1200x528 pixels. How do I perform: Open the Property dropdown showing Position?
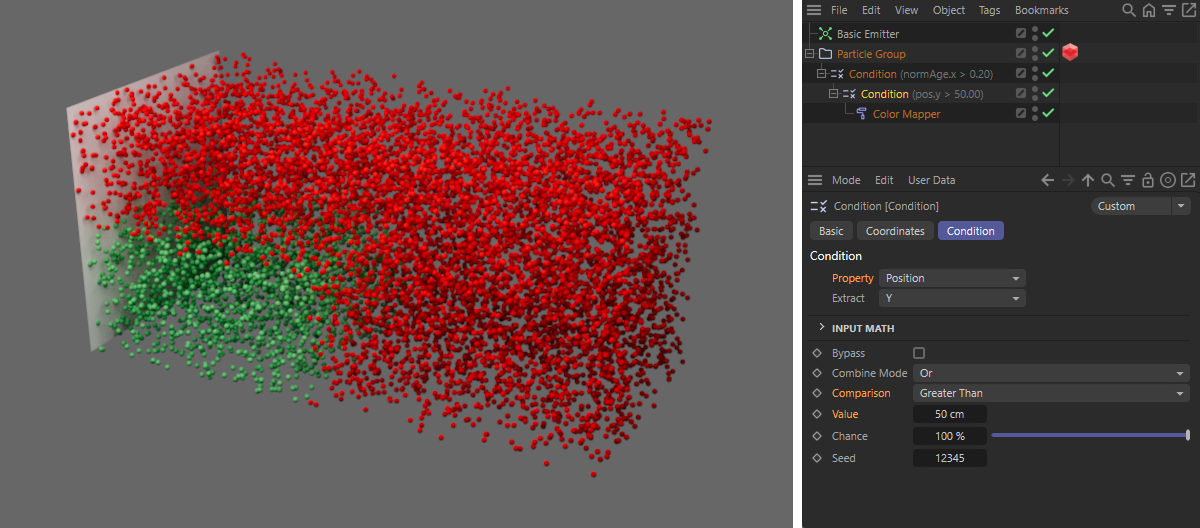pyautogui.click(x=952, y=278)
